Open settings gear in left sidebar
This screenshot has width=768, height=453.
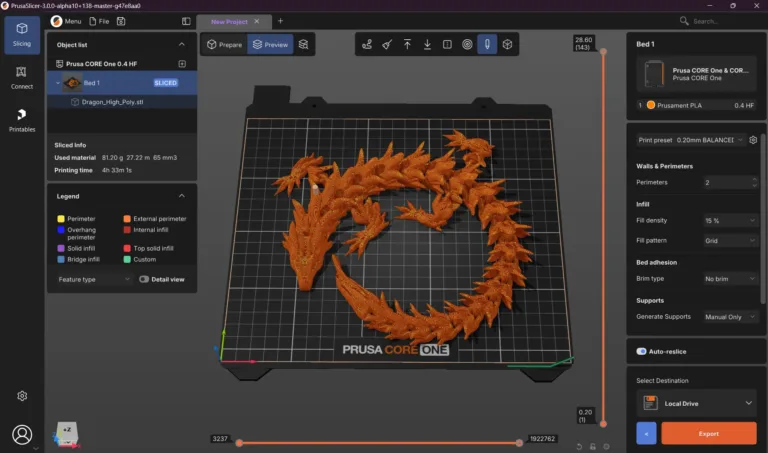(22, 396)
